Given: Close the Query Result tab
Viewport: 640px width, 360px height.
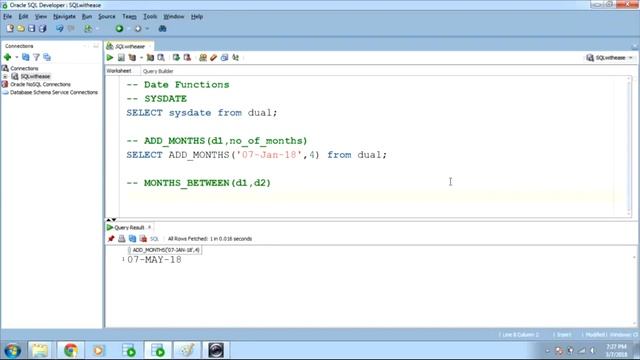Looking at the screenshot, I should point(149,227).
